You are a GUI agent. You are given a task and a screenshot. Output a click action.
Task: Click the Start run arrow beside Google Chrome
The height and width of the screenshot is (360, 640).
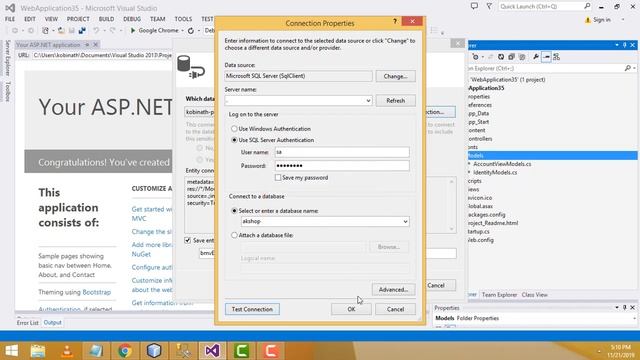[x=133, y=30]
